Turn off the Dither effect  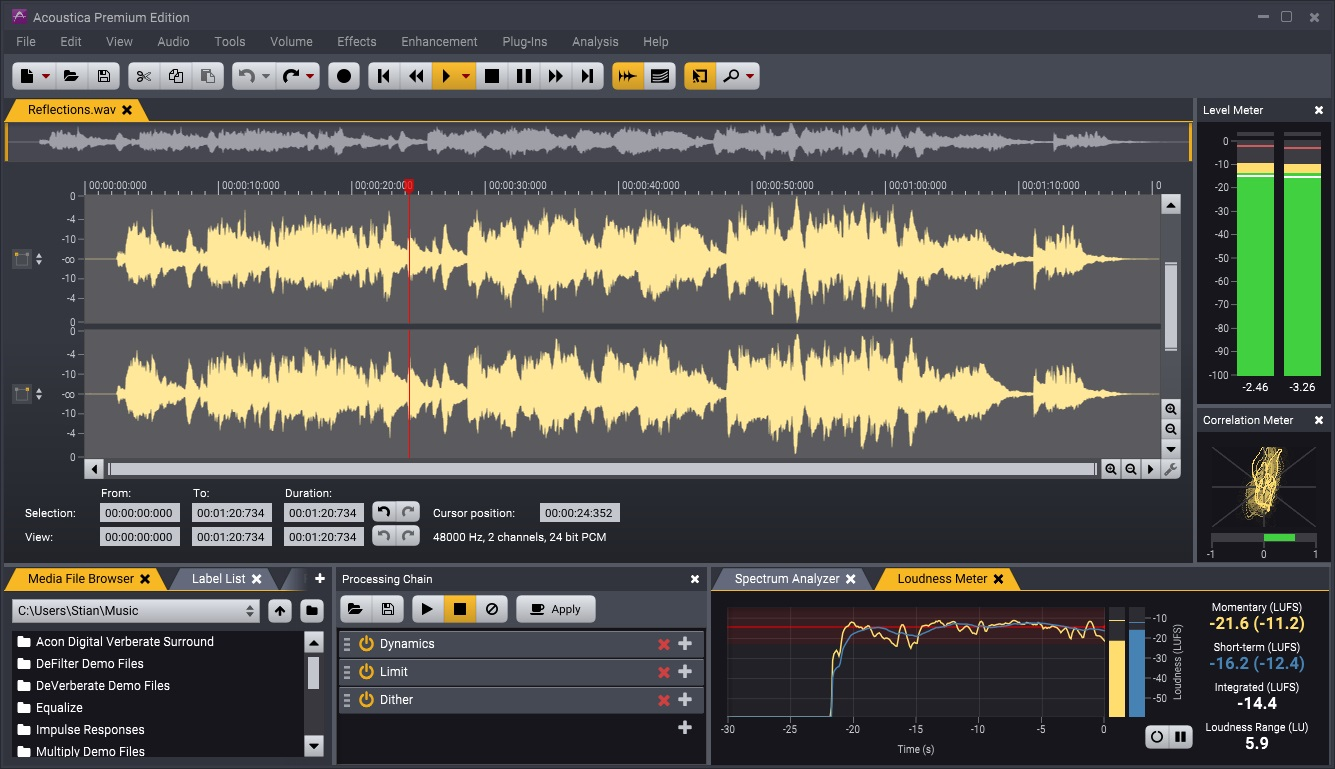coord(365,699)
